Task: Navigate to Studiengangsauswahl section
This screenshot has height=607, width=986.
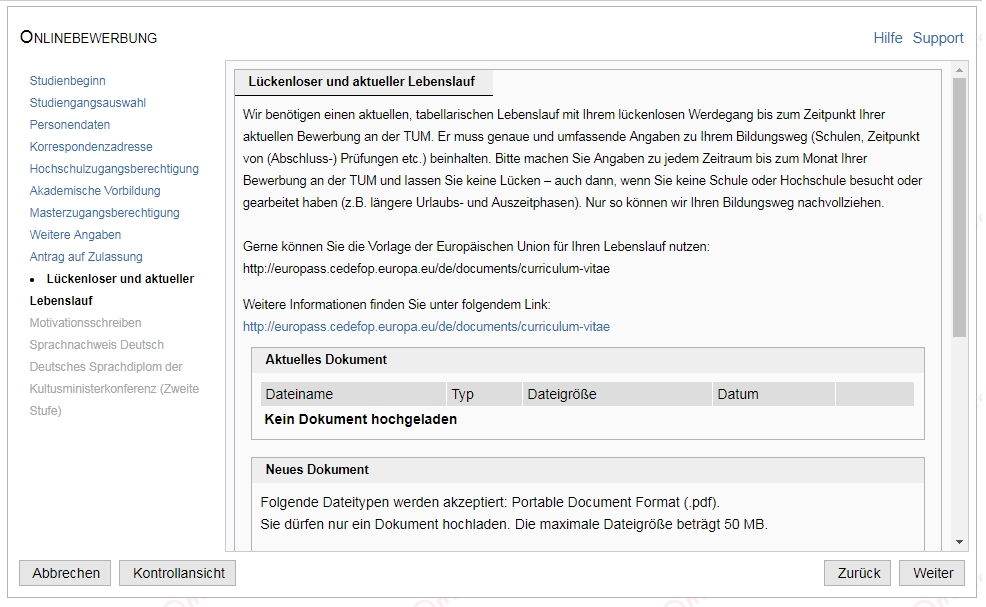Action: point(88,103)
